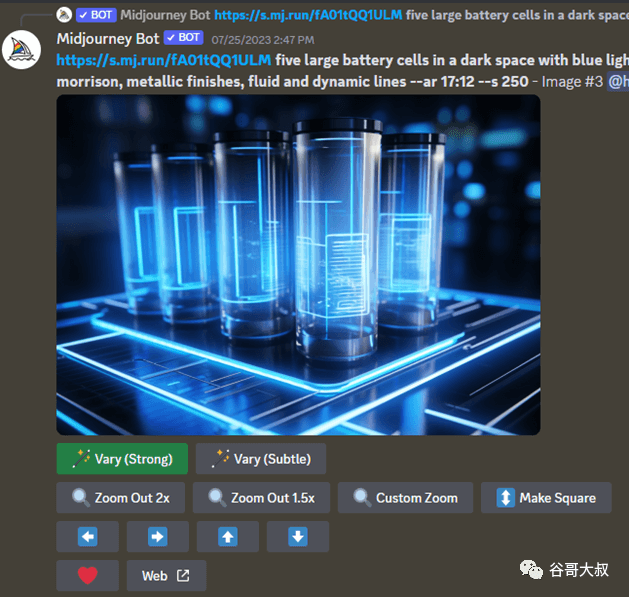Click the @ mention at message end
Image resolution: width=629 pixels, height=597 pixels.
point(618,81)
